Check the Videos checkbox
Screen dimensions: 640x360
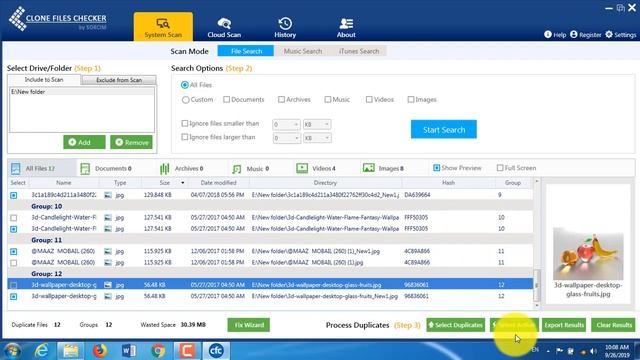pyautogui.click(x=369, y=99)
